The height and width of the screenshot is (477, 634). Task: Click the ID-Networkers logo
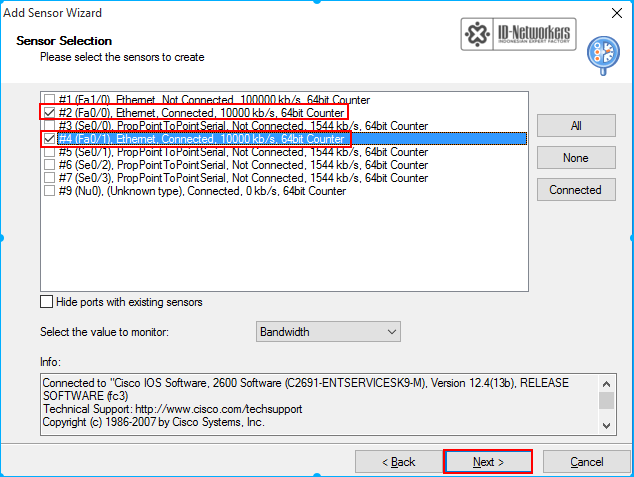[518, 34]
